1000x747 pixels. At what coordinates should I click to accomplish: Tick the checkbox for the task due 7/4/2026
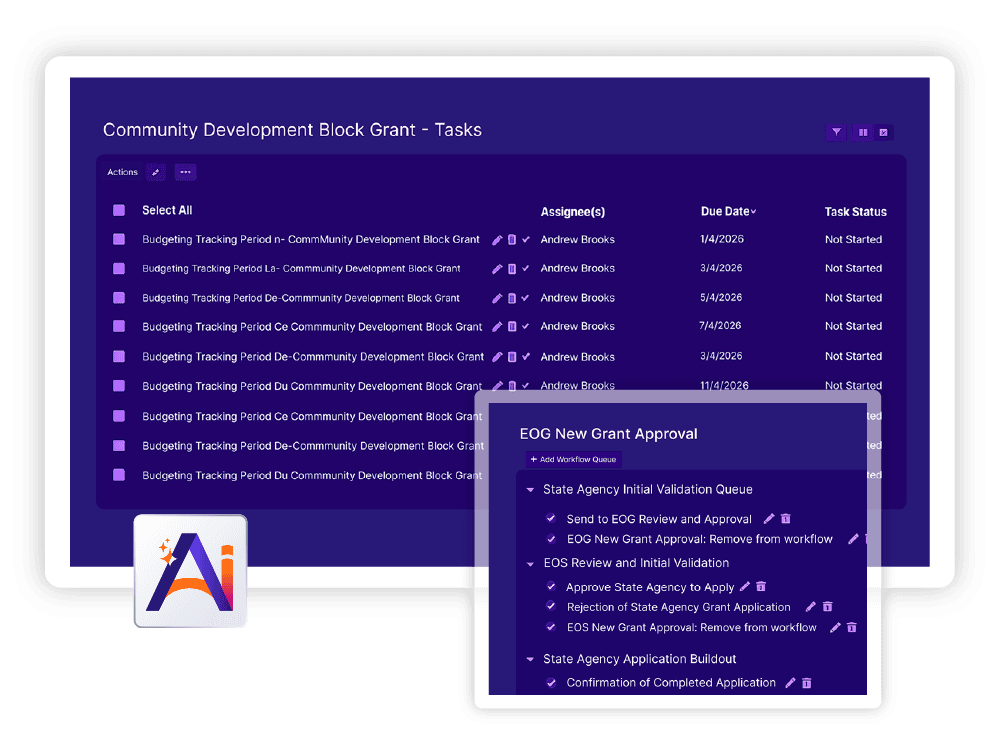tap(119, 326)
